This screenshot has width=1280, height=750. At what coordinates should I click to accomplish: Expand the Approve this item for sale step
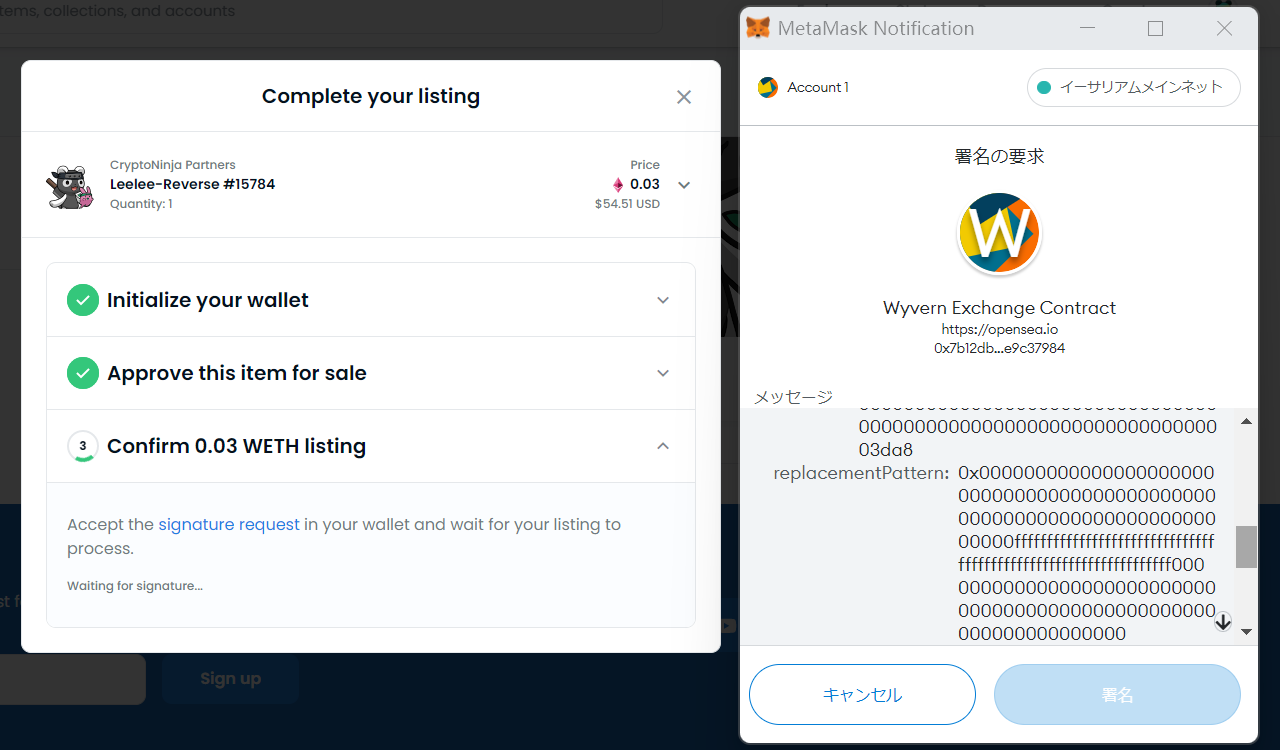pyautogui.click(x=663, y=373)
